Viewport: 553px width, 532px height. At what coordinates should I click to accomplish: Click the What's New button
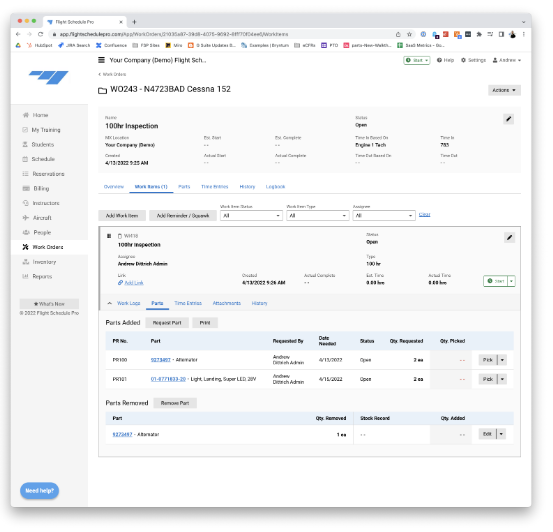click(x=49, y=304)
